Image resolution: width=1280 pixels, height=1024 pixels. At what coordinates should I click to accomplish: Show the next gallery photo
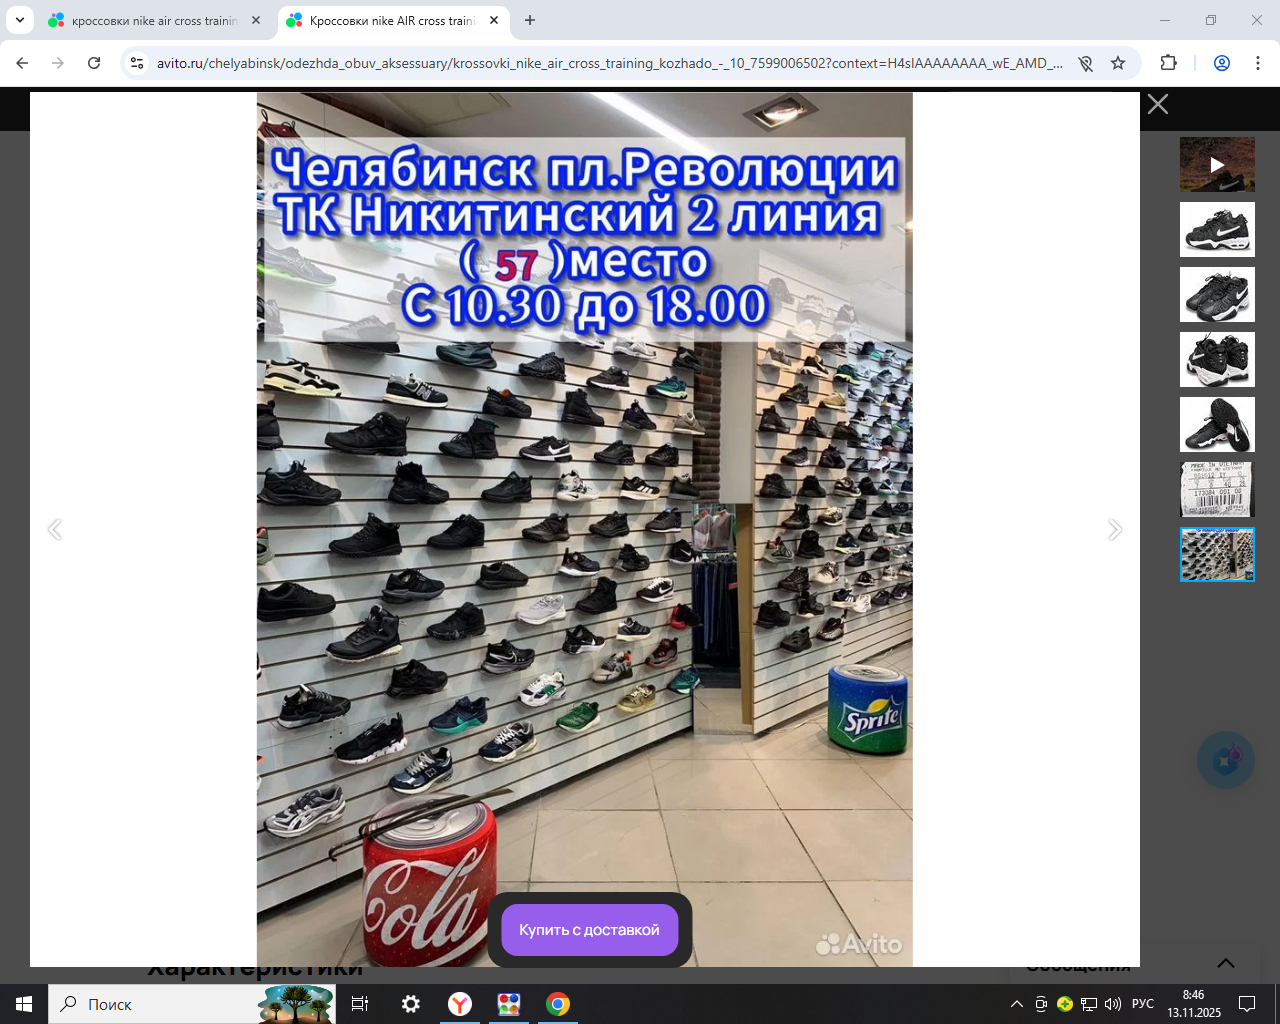(1115, 529)
